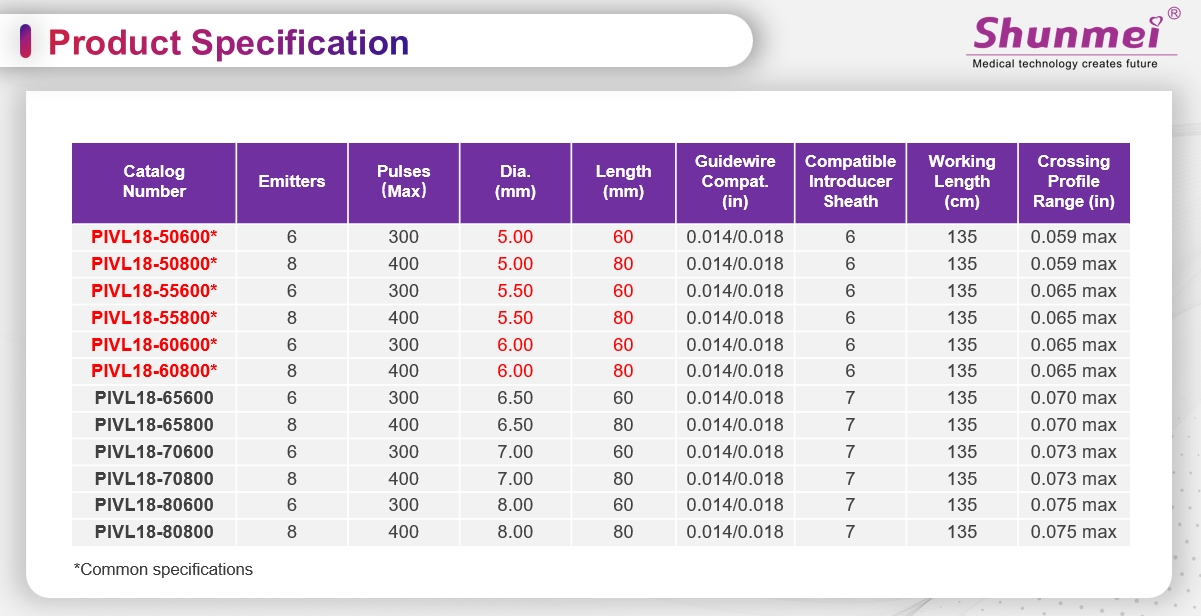The height and width of the screenshot is (616, 1201).
Task: Click catalog number PIVL18-80800
Action: click(154, 532)
